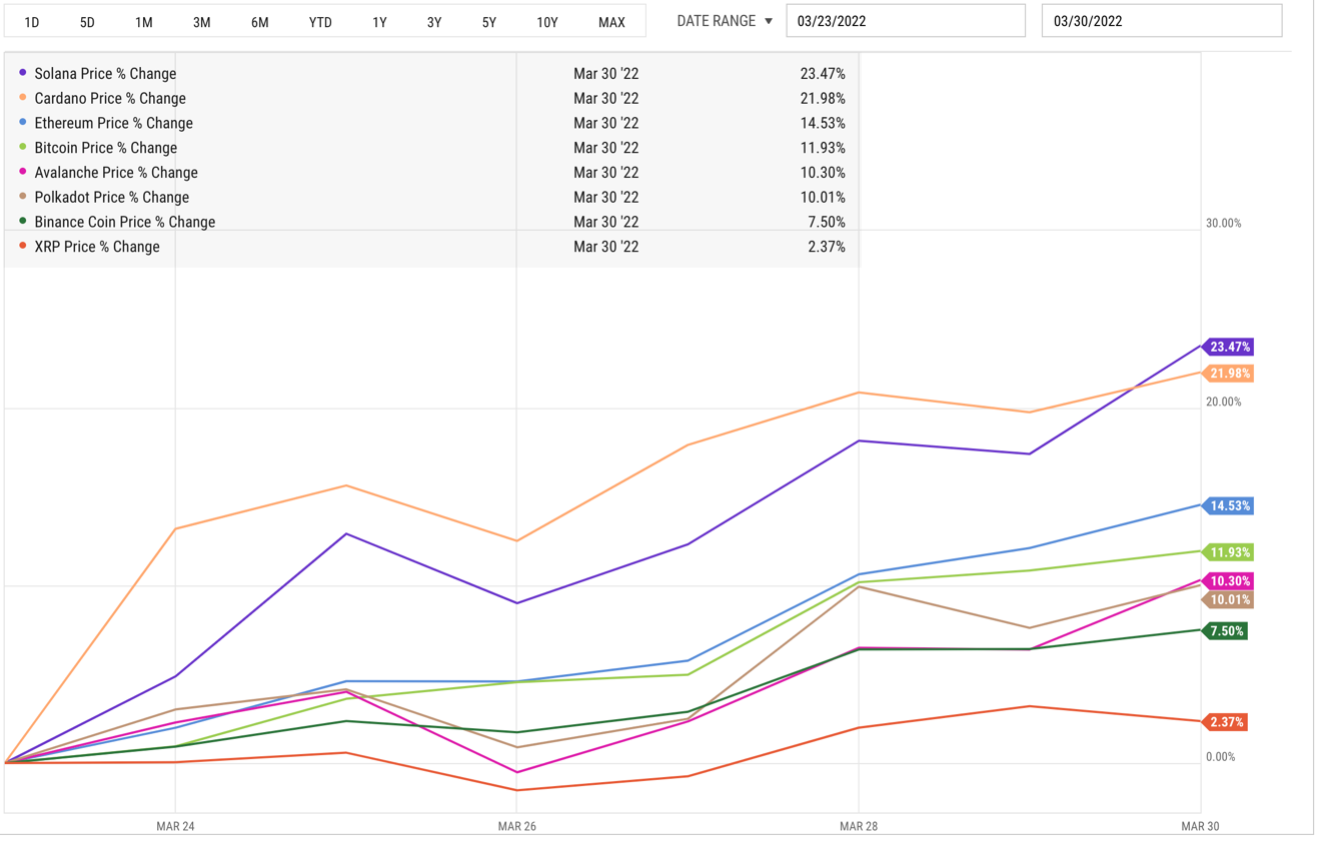1320x843 pixels.
Task: Choose the 1M time period
Action: [x=144, y=22]
